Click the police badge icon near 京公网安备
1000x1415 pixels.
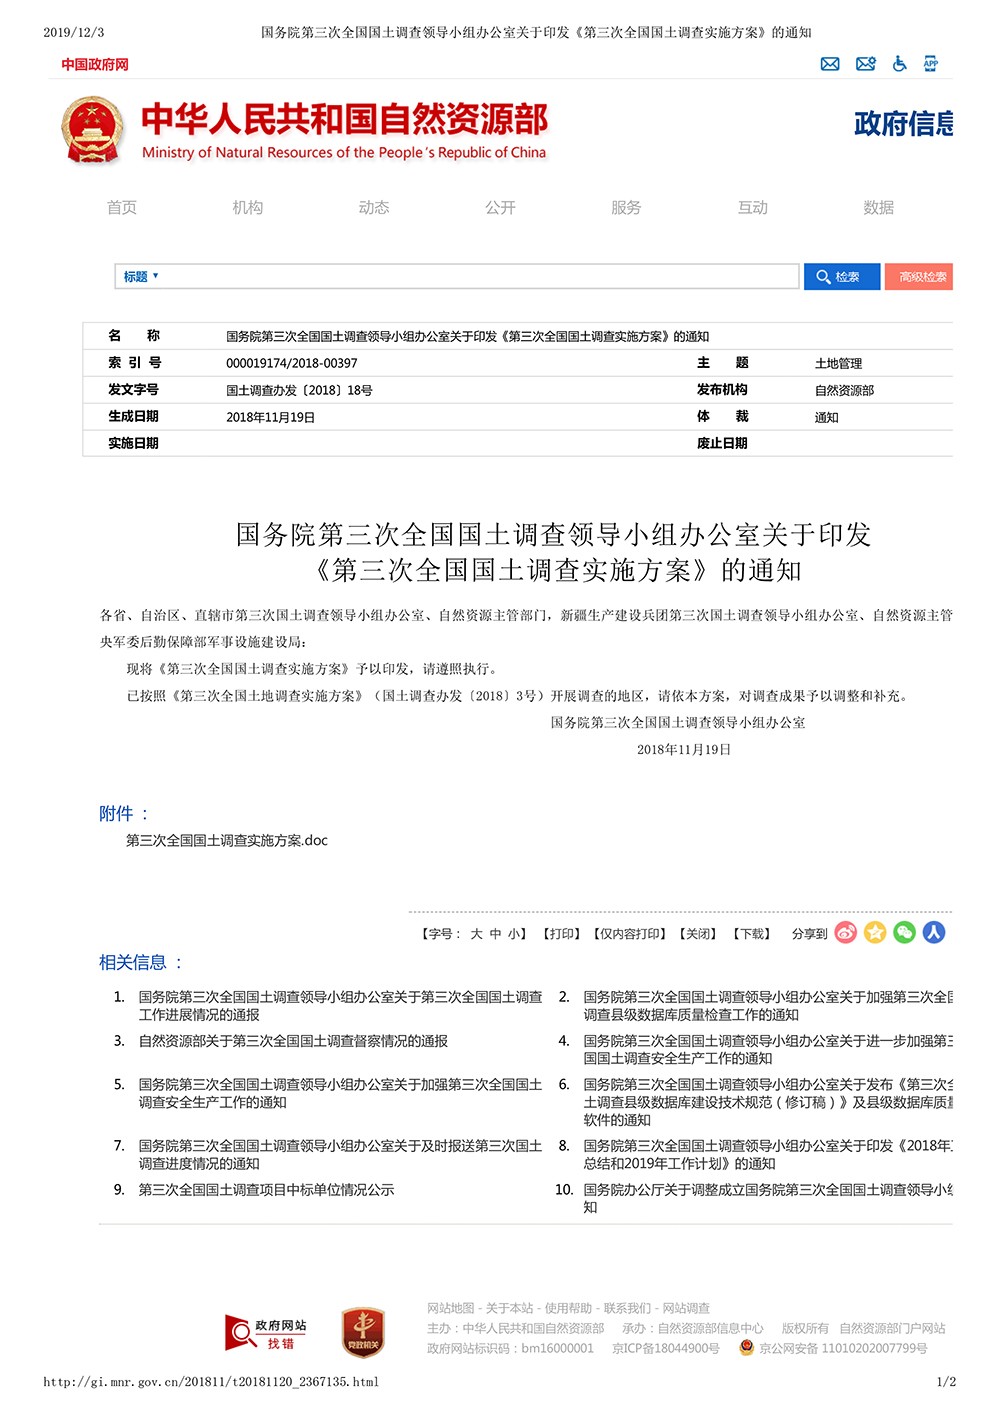pos(746,1347)
